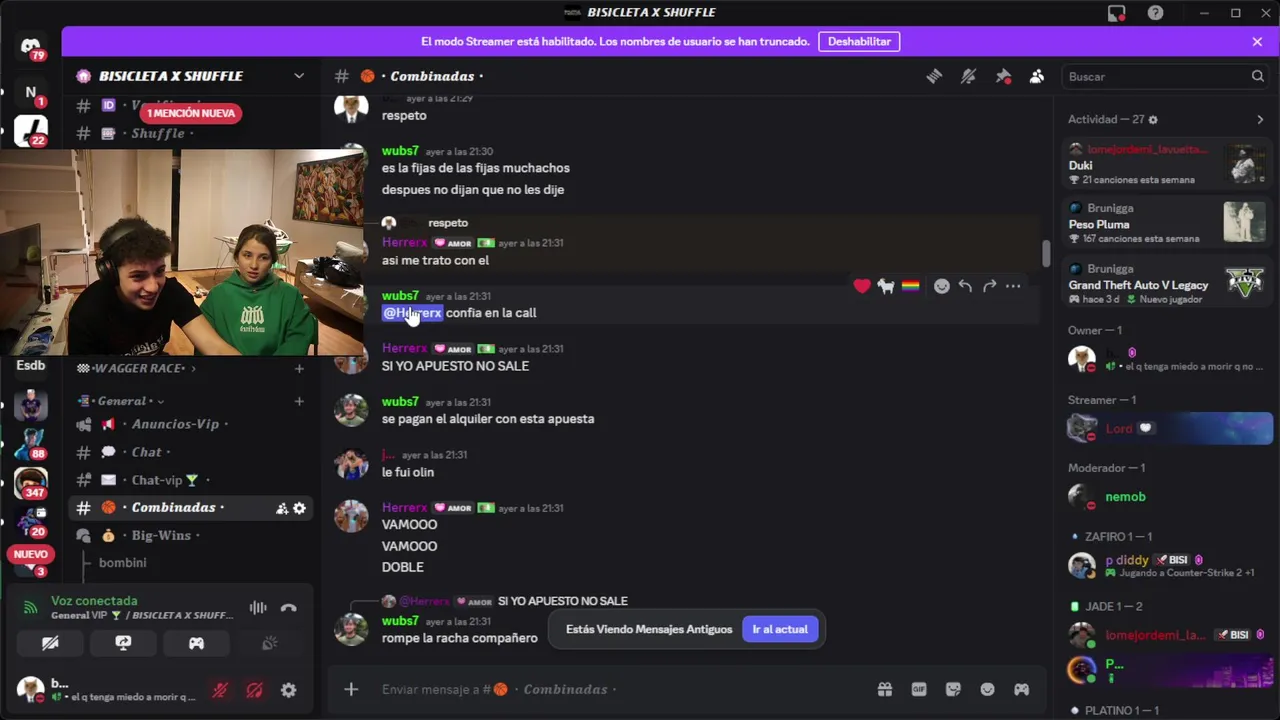This screenshot has height=720, width=1280.
Task: Open the gift icon in message bar
Action: coord(885,689)
